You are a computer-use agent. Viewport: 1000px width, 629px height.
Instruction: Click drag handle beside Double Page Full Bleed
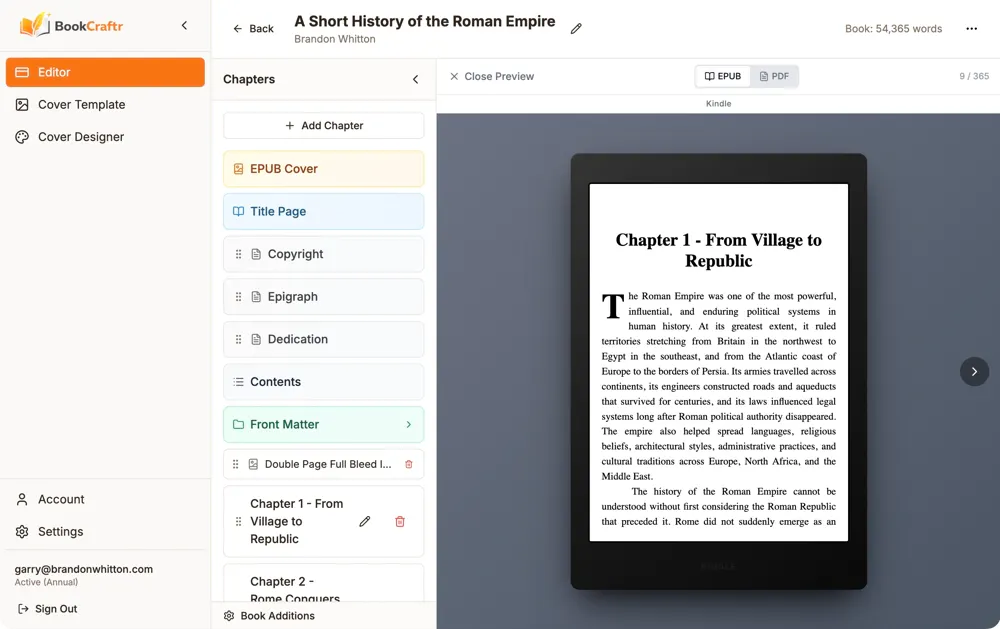click(235, 464)
